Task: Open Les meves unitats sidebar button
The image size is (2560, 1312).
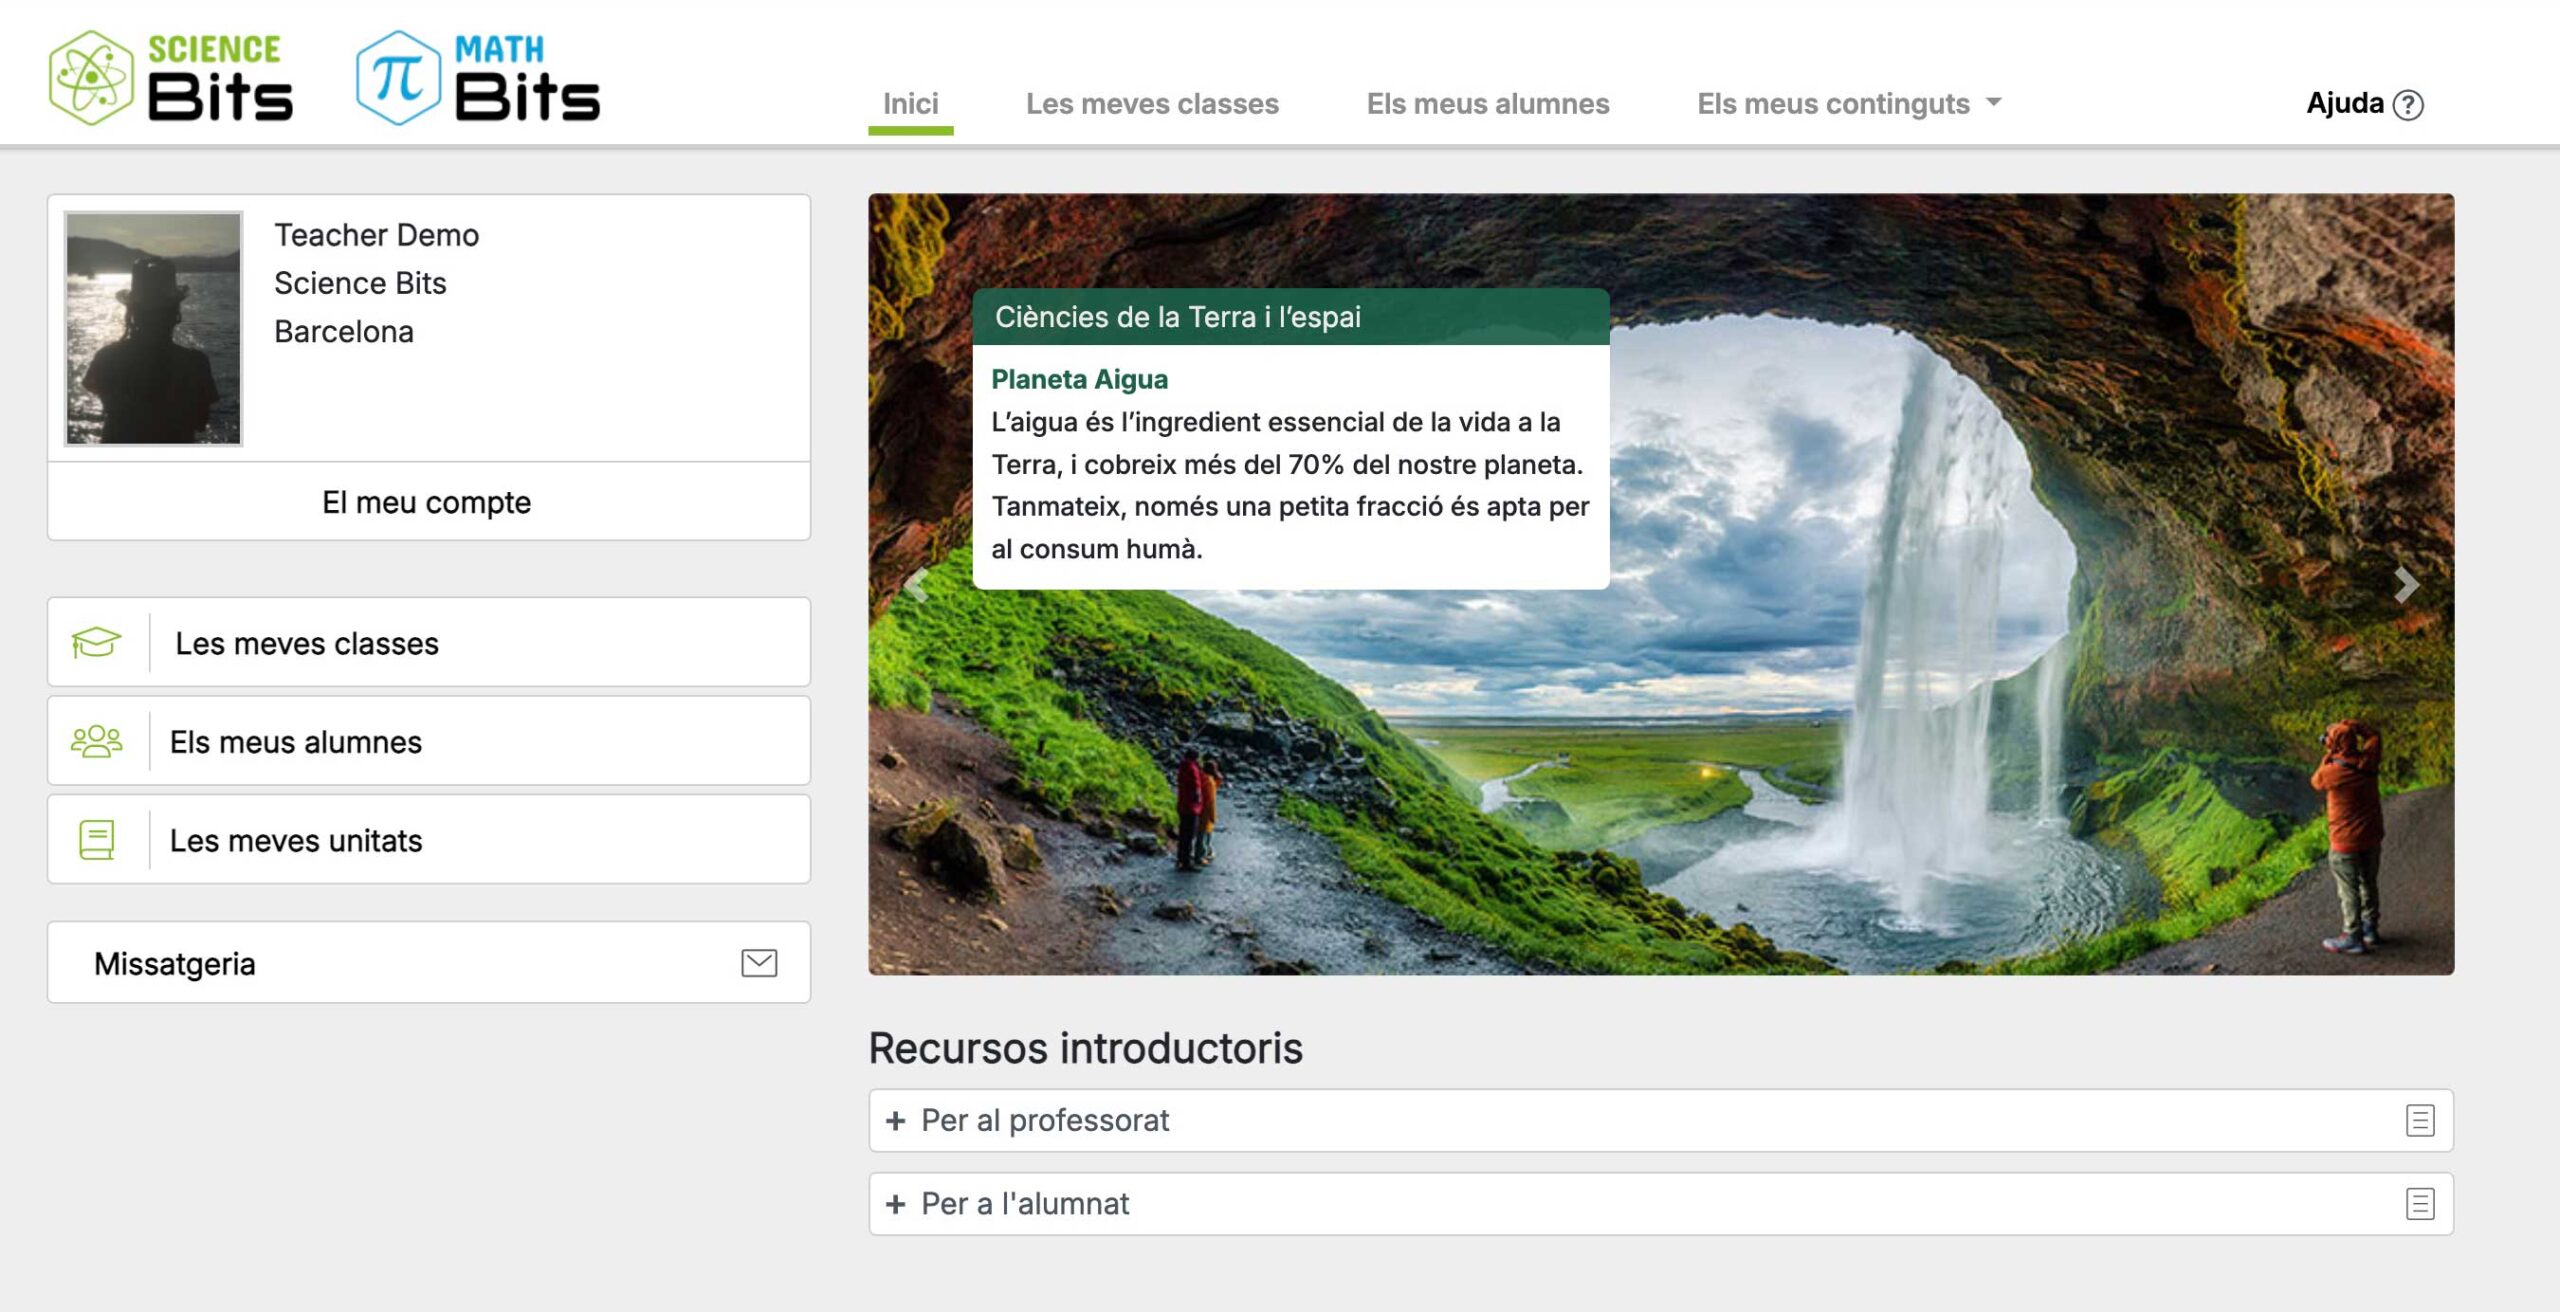Action: [429, 840]
